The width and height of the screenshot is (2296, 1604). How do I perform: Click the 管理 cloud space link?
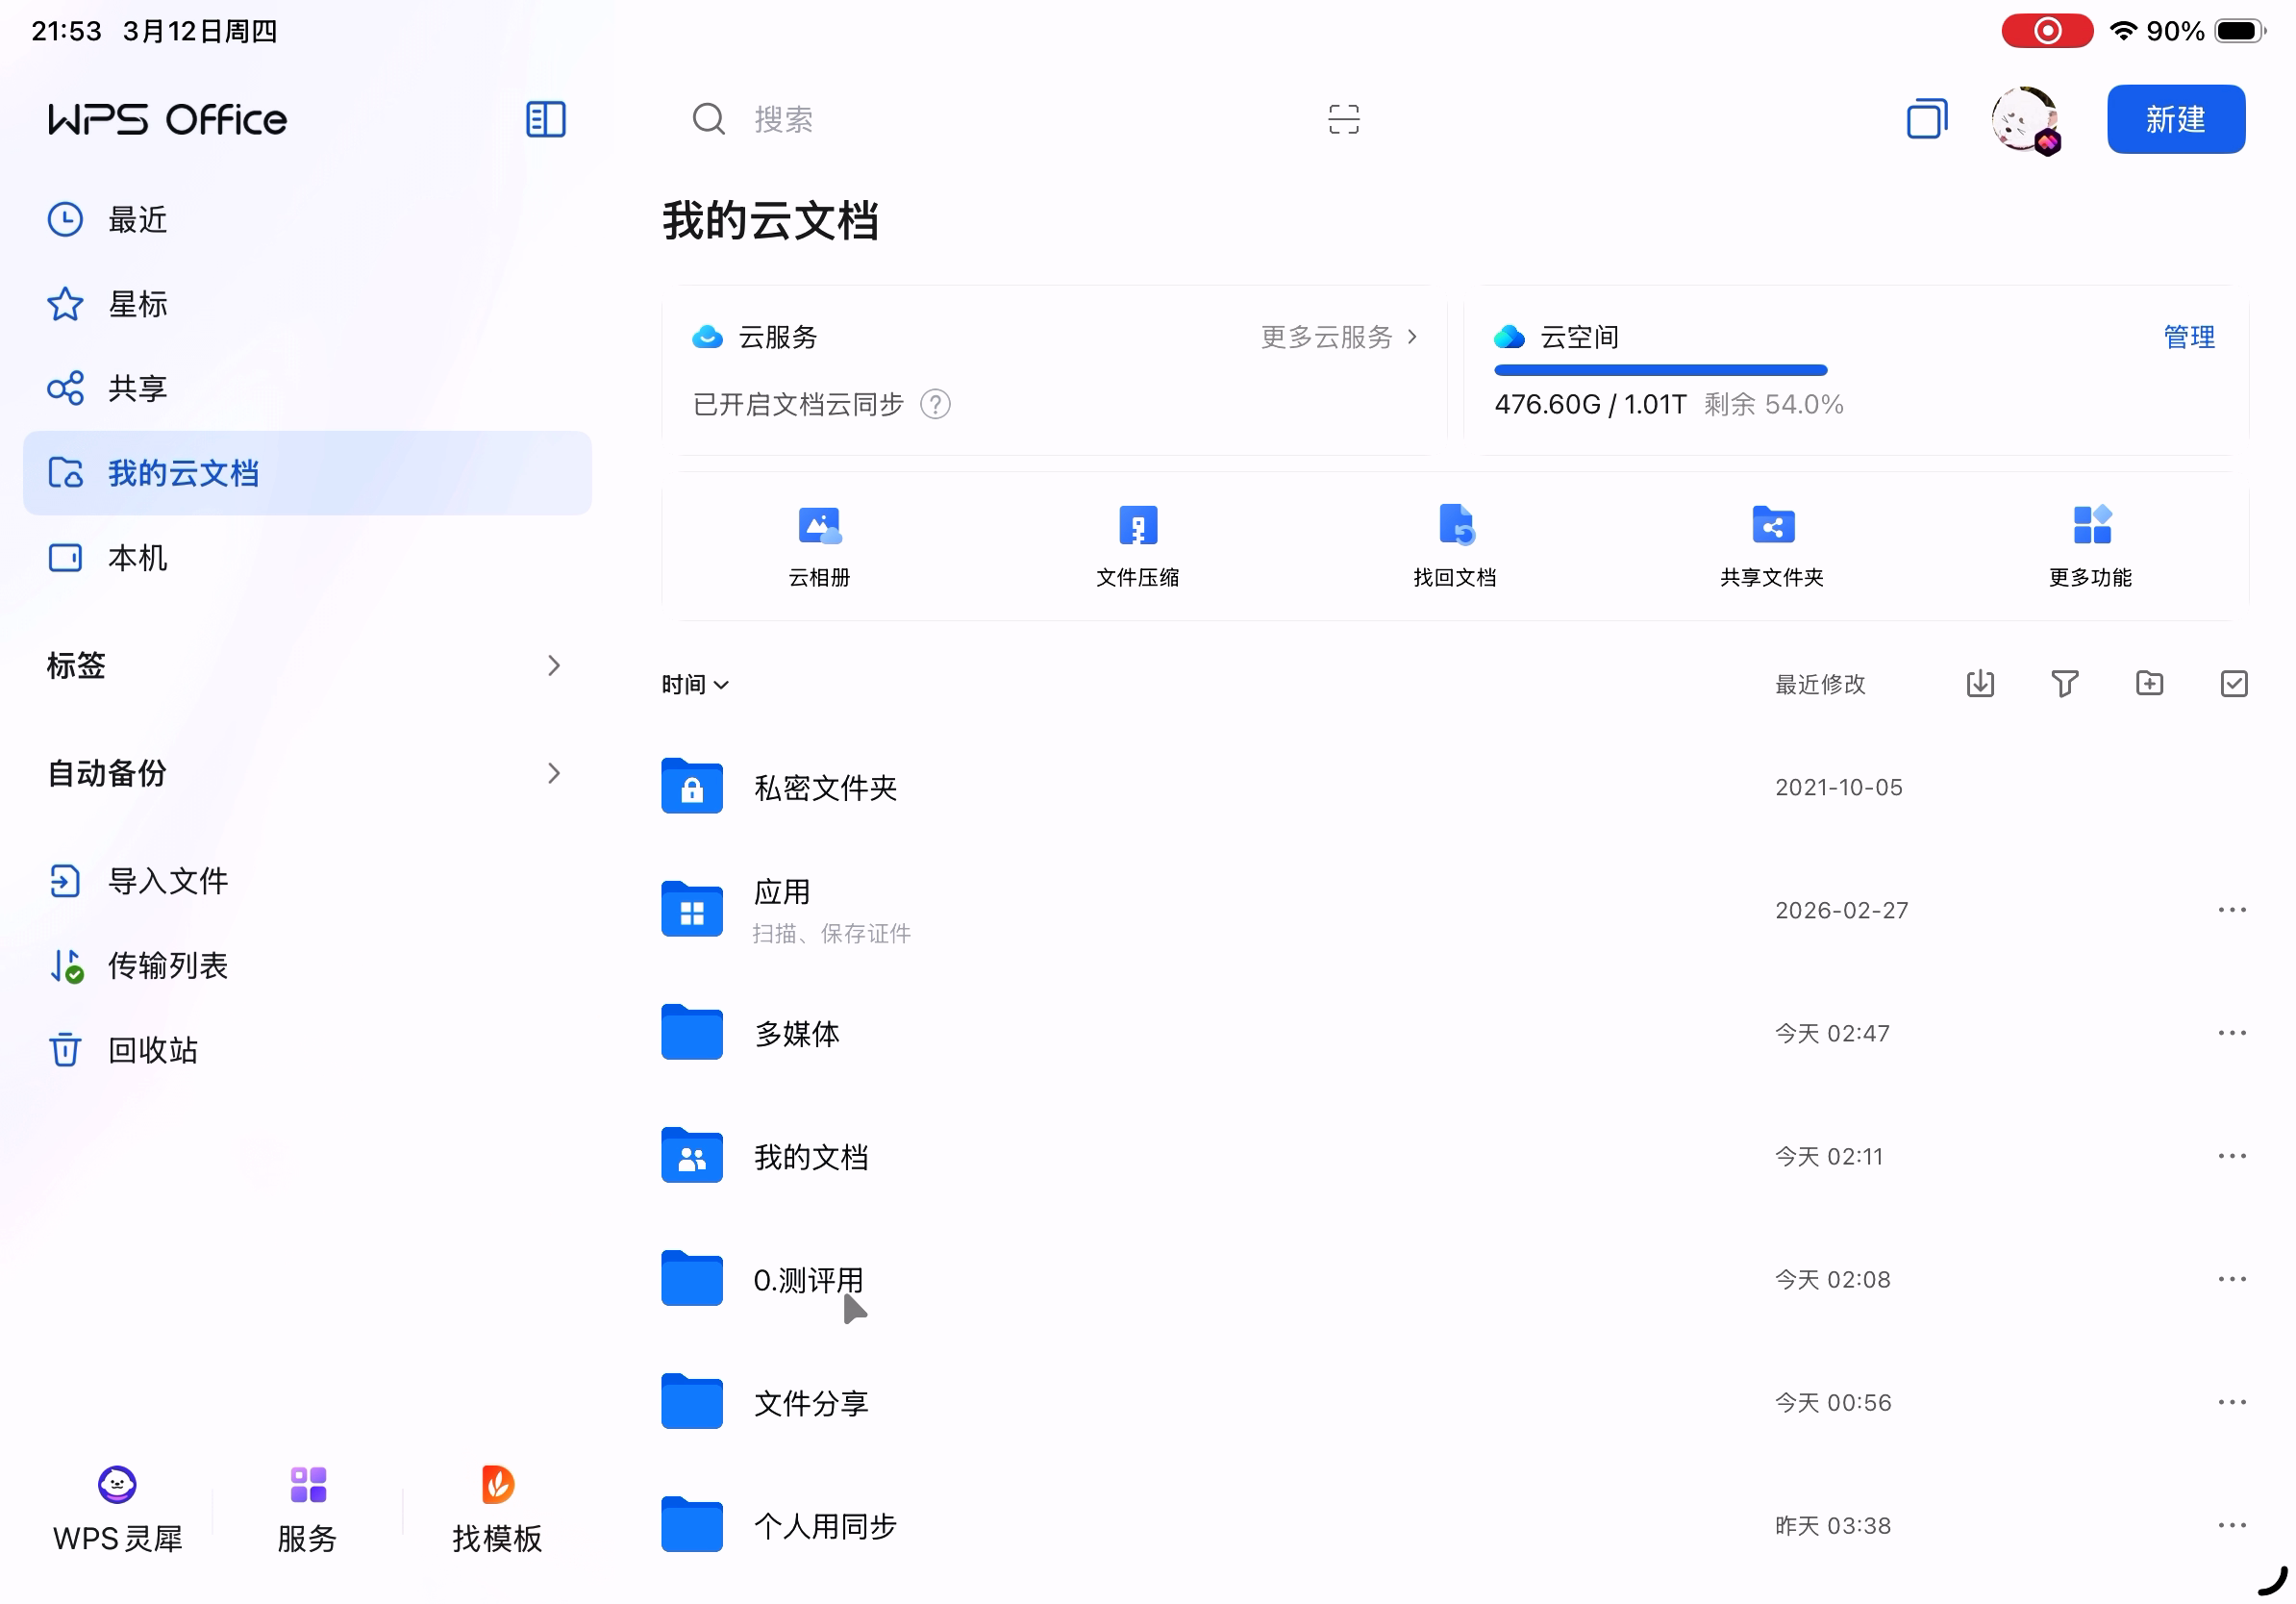point(2188,337)
